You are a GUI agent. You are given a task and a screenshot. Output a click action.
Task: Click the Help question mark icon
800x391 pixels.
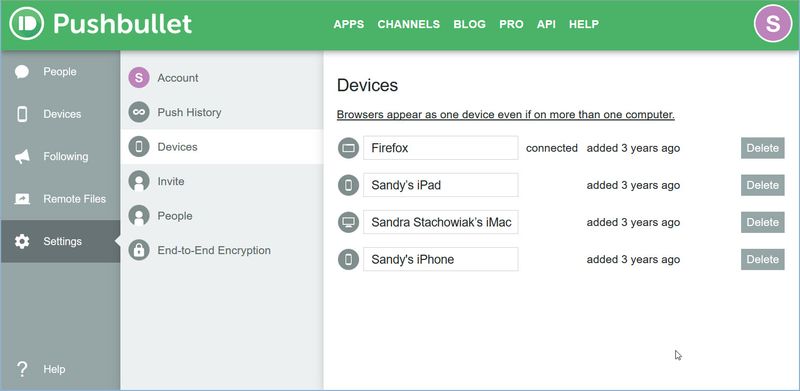[x=22, y=369]
